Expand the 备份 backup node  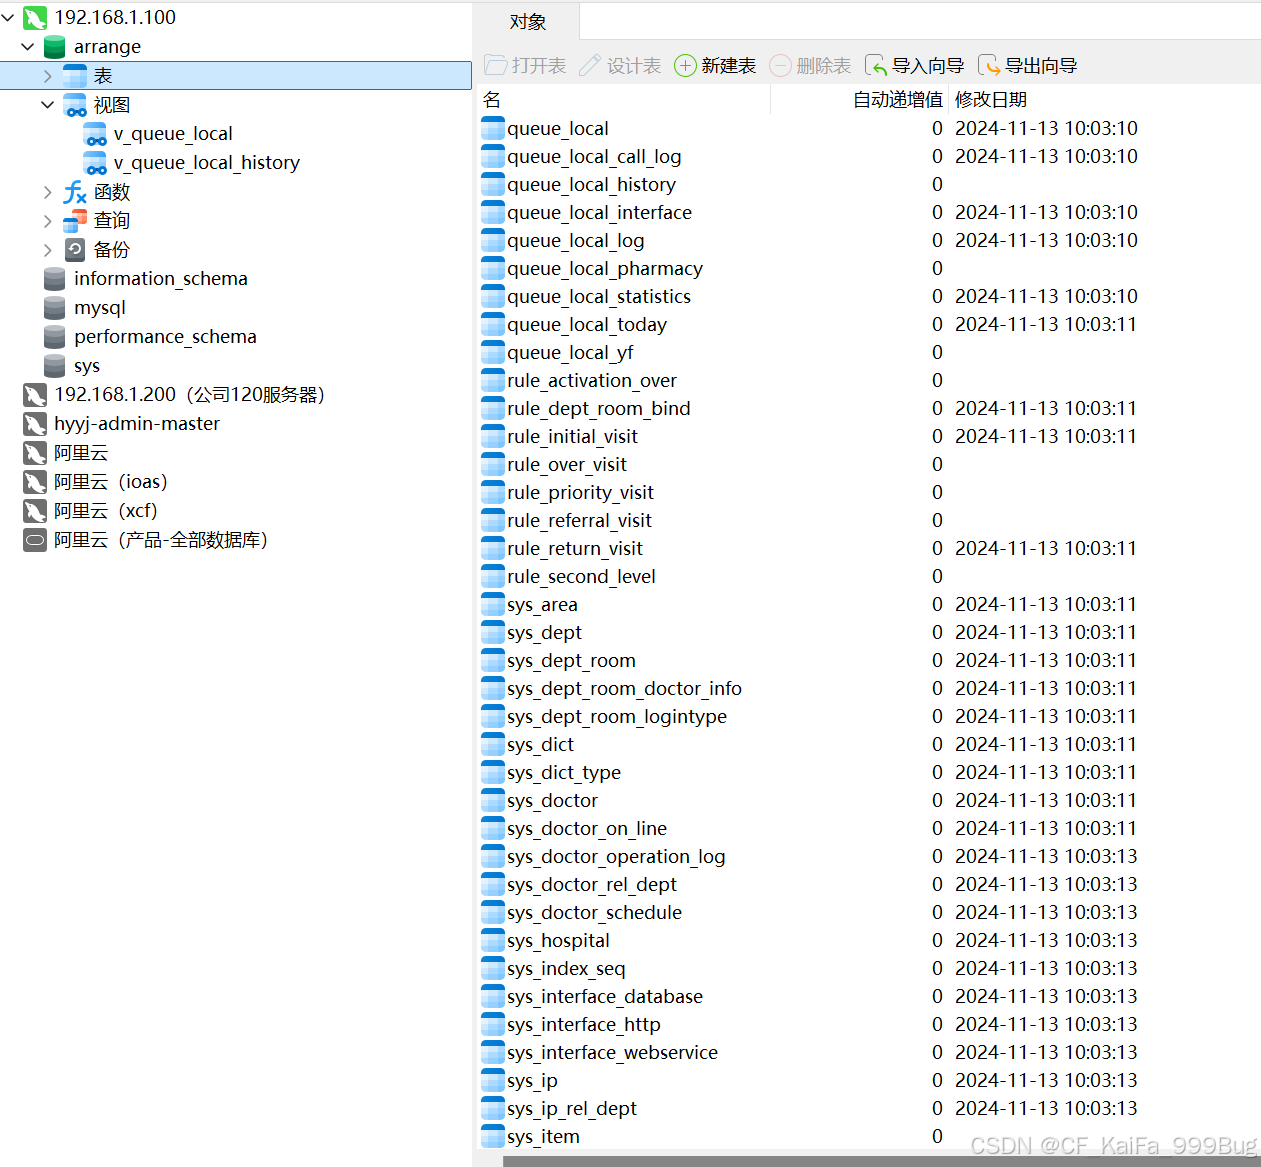(x=47, y=250)
